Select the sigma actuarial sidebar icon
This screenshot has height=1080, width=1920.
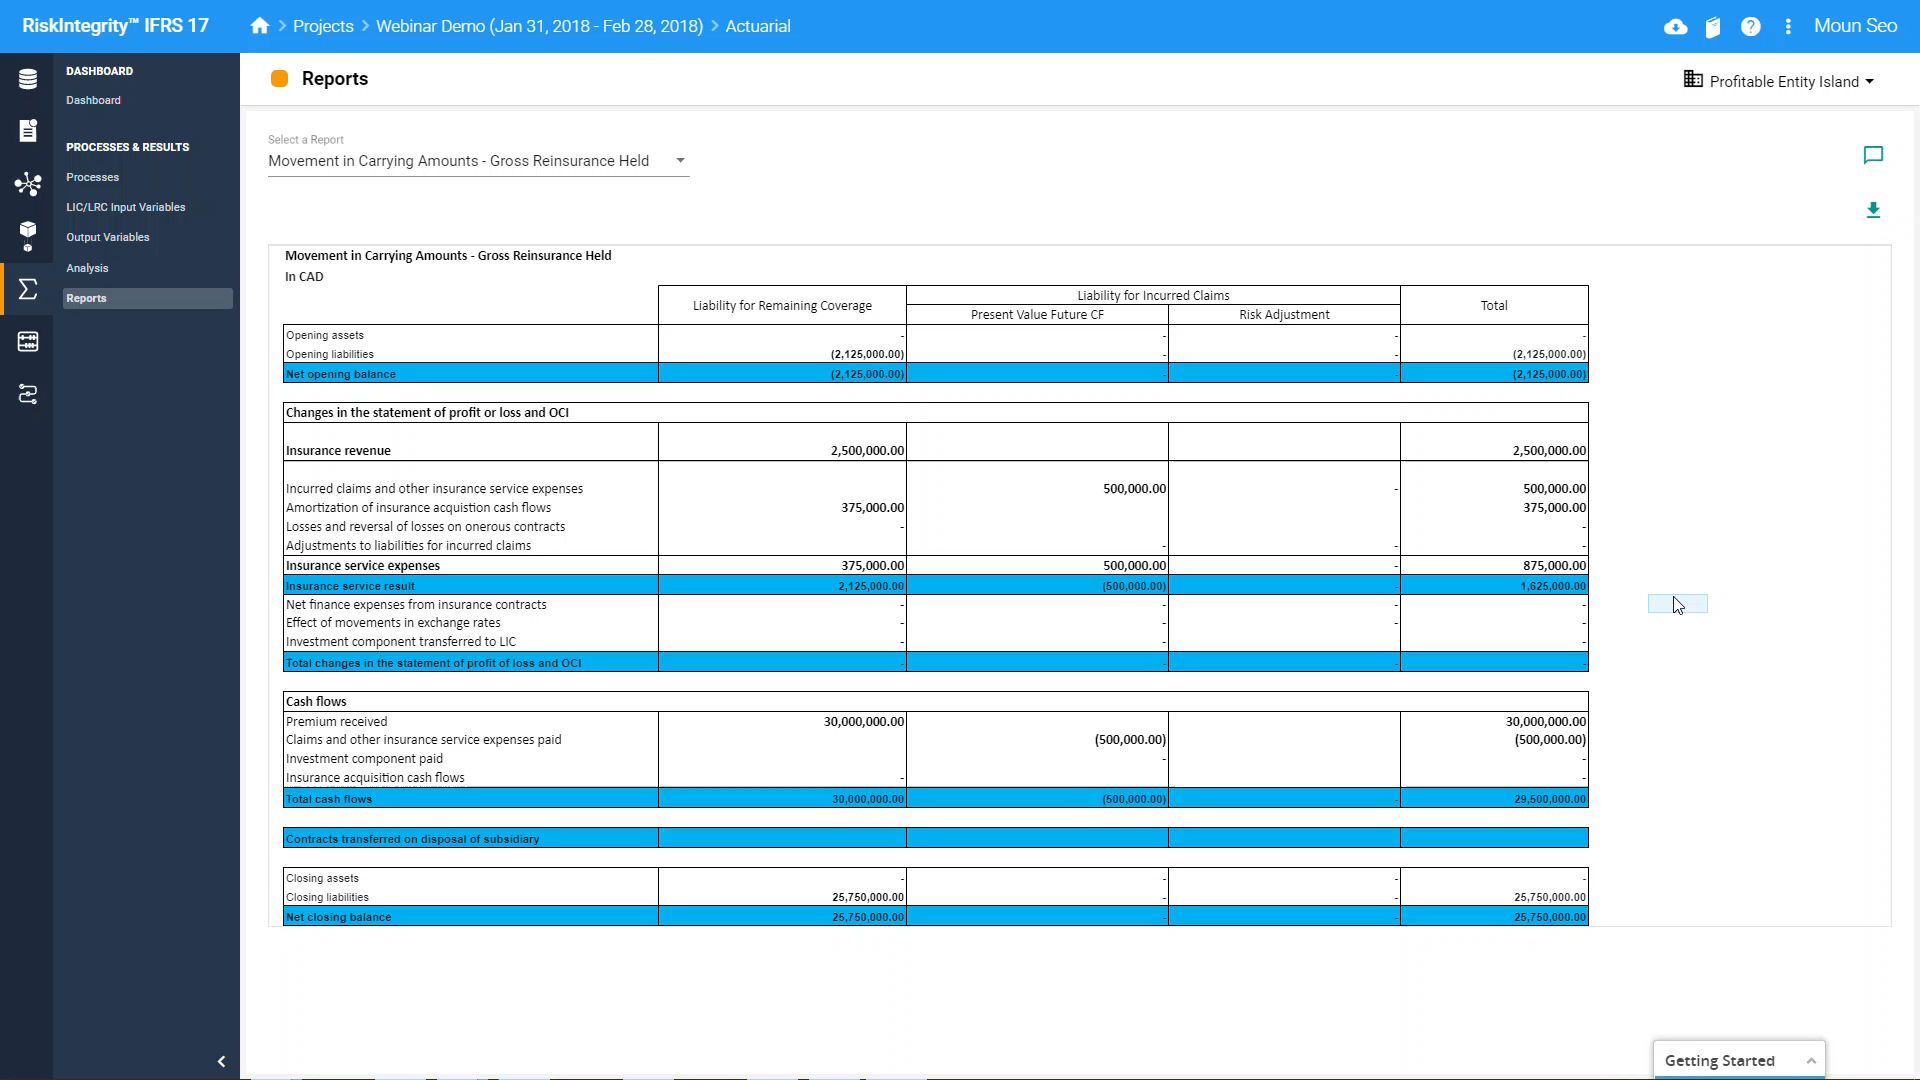click(28, 289)
